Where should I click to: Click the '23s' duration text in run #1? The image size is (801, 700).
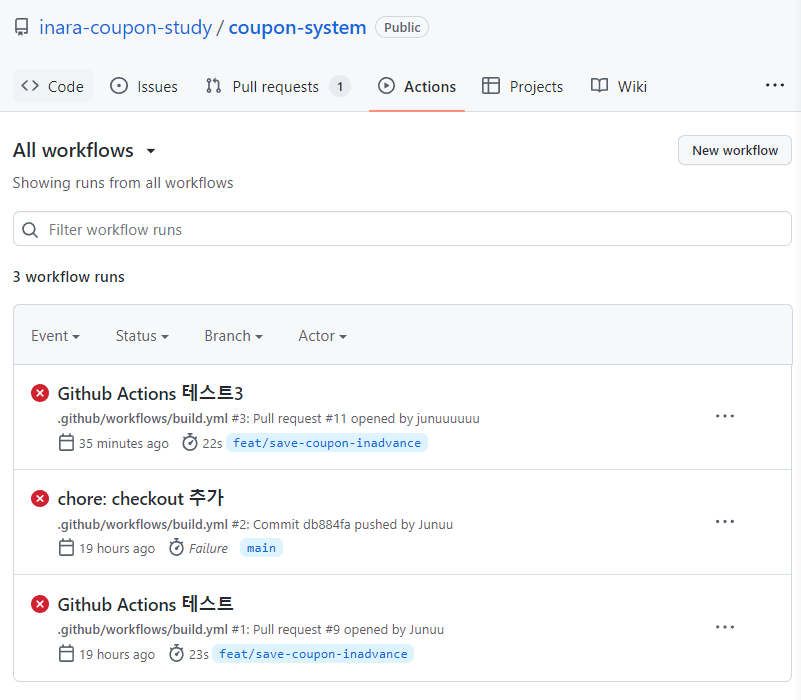[x=199, y=655]
